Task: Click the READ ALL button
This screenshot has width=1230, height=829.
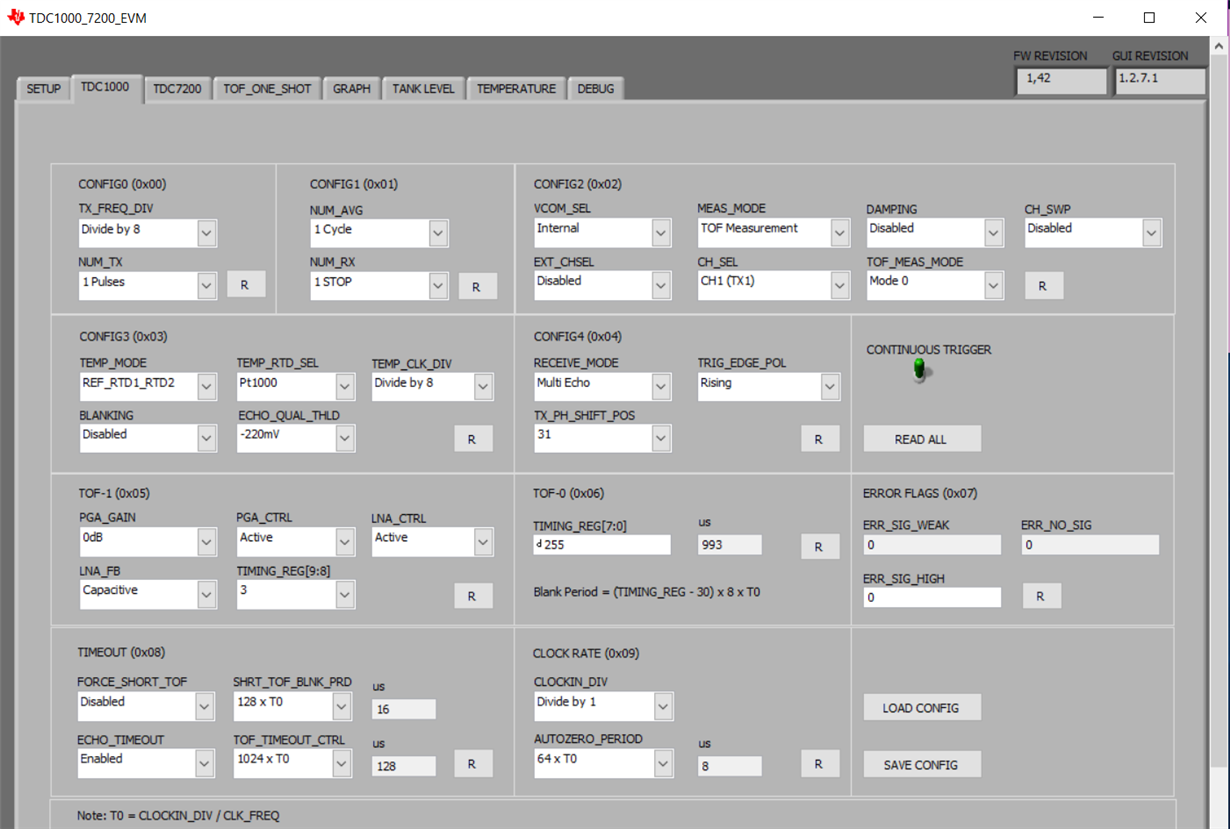Action: 922,439
